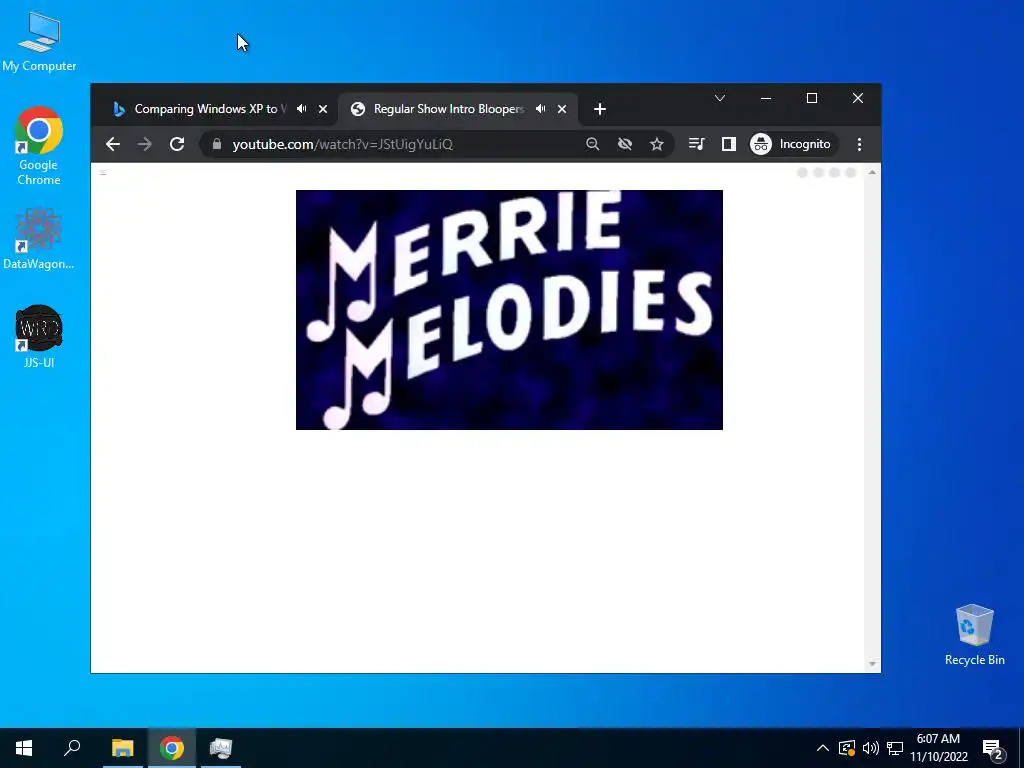1024x768 pixels.
Task: Go back to previous page
Action: [x=113, y=144]
